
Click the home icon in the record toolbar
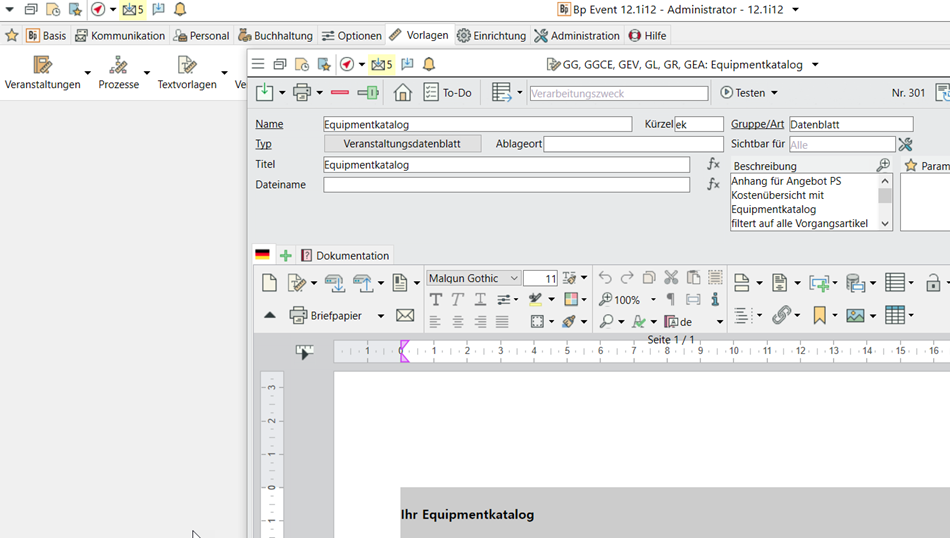(402, 93)
